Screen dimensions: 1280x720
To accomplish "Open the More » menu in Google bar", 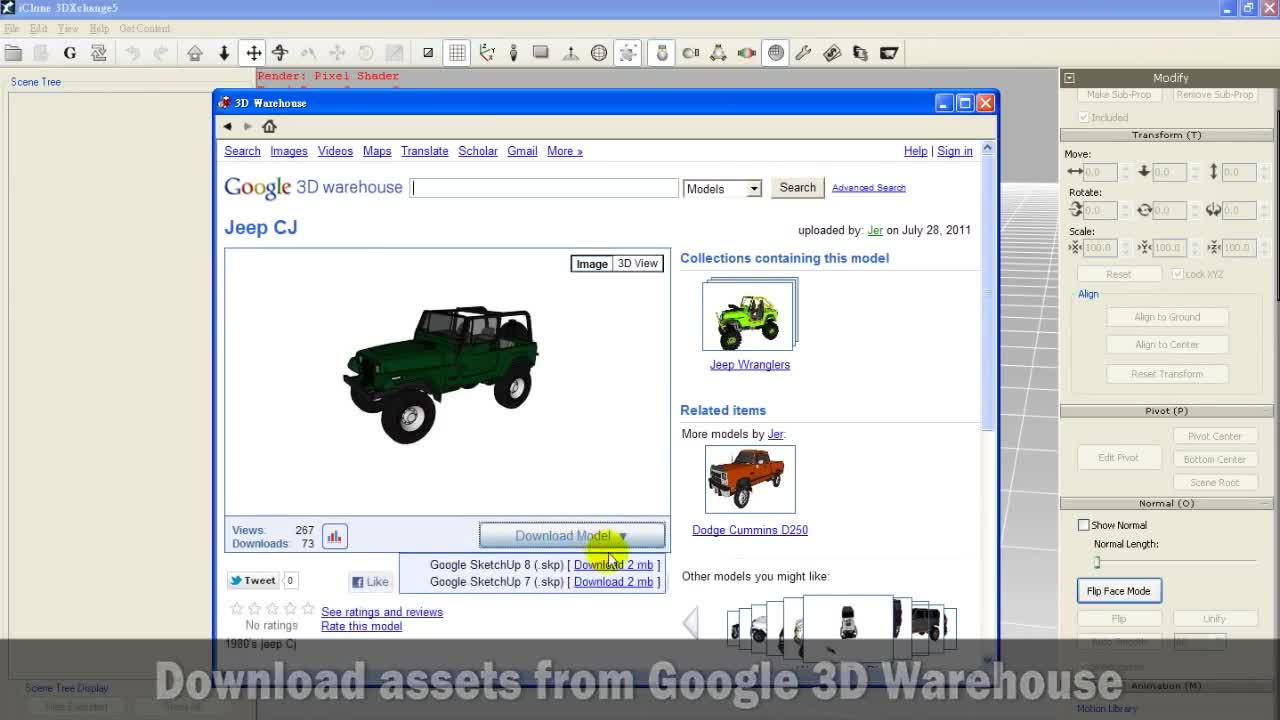I will click(x=565, y=151).
